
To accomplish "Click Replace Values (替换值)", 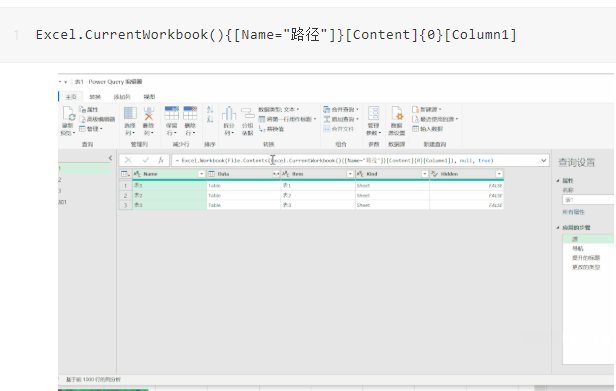I will (271, 129).
